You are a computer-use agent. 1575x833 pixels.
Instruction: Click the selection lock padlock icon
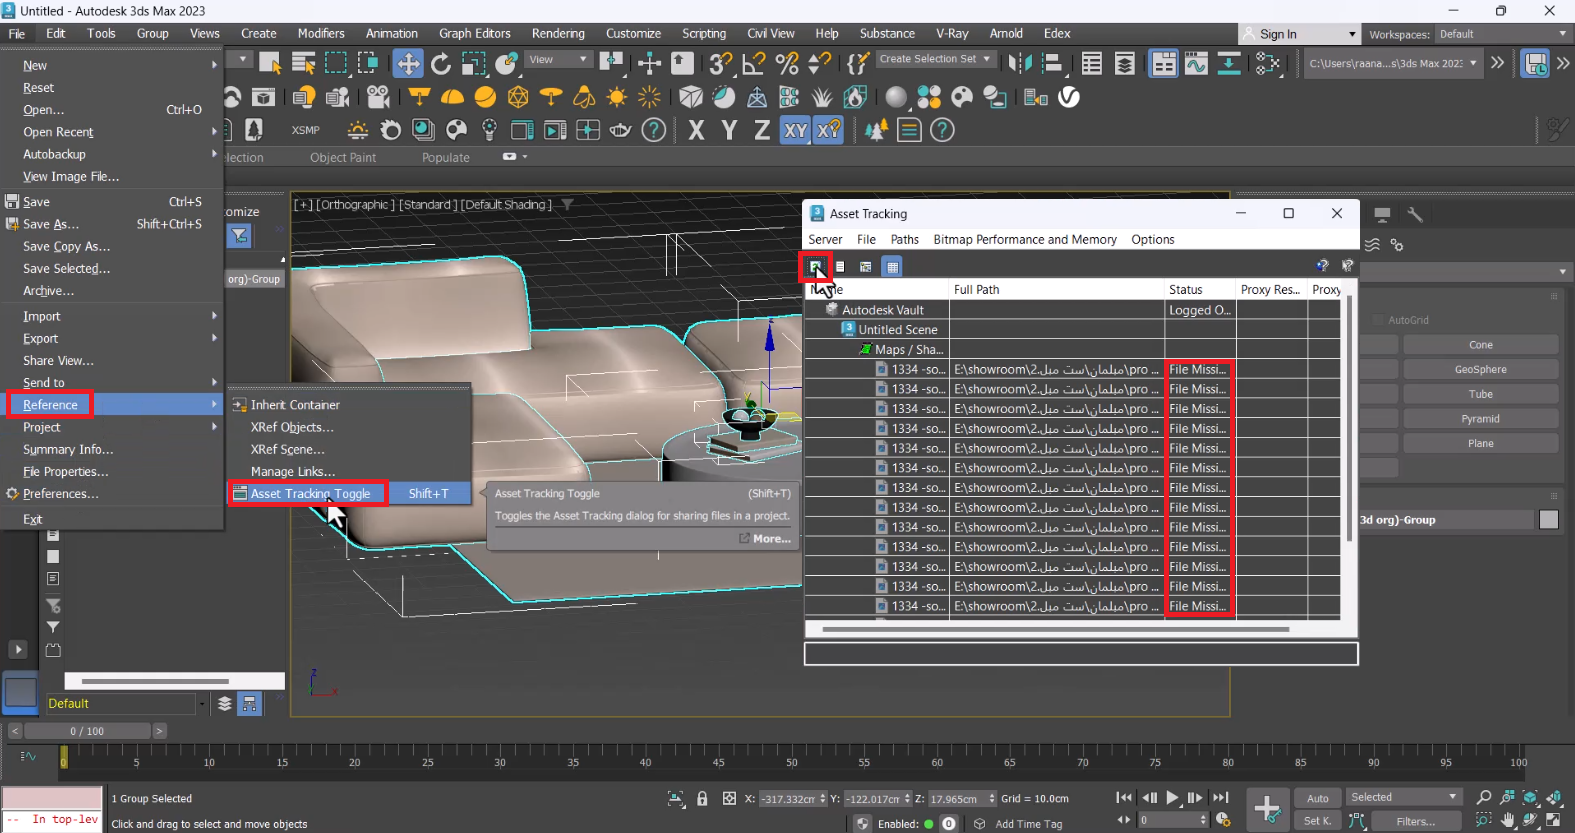point(702,798)
